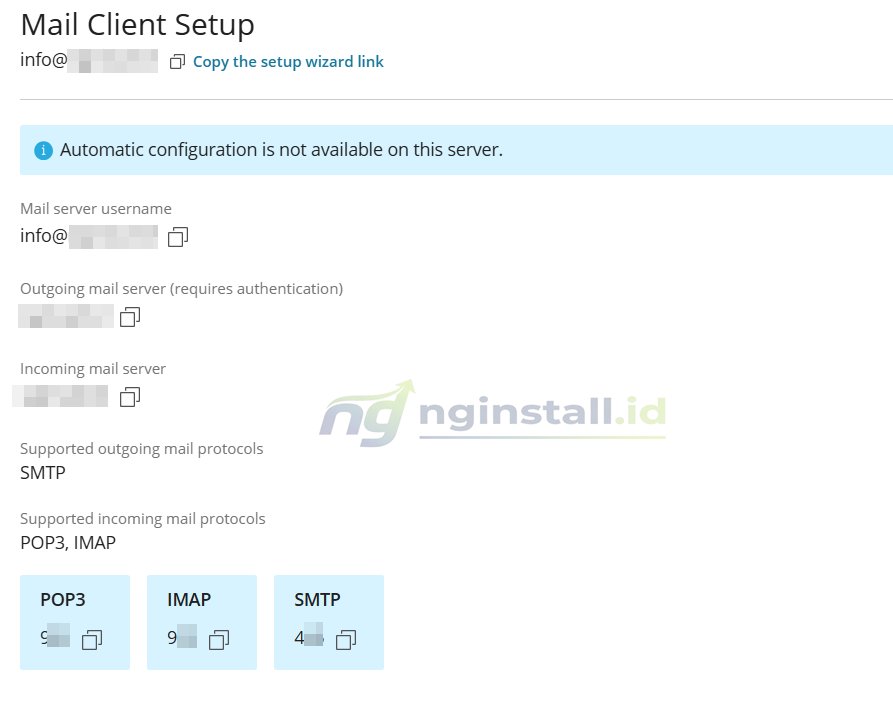
Task: Copy the outgoing mail server address
Action: pyautogui.click(x=128, y=317)
